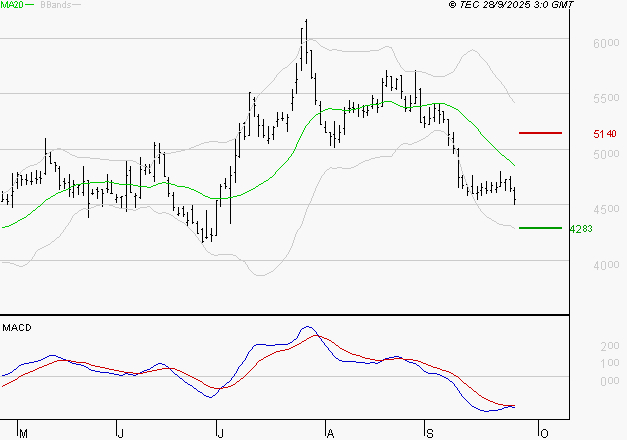Click the TEC copyright timestamp text
Image resolution: width=627 pixels, height=440 pixels.
(x=511, y=5)
